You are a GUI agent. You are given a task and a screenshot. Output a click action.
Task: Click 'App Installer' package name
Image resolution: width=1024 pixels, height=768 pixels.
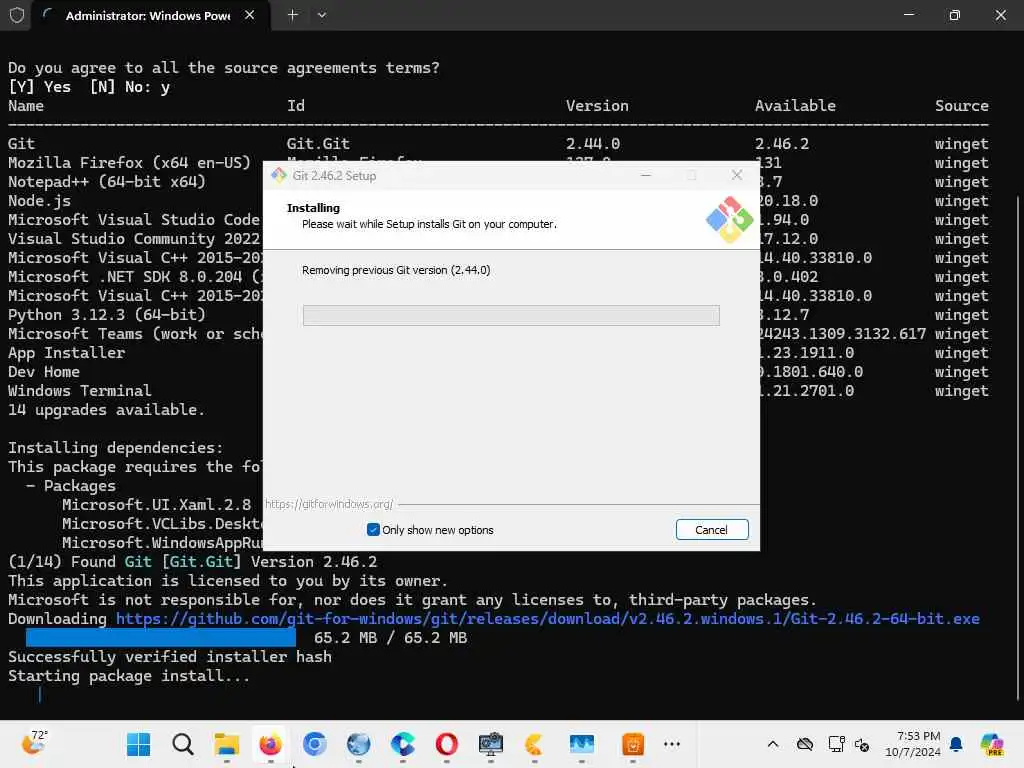[67, 353]
